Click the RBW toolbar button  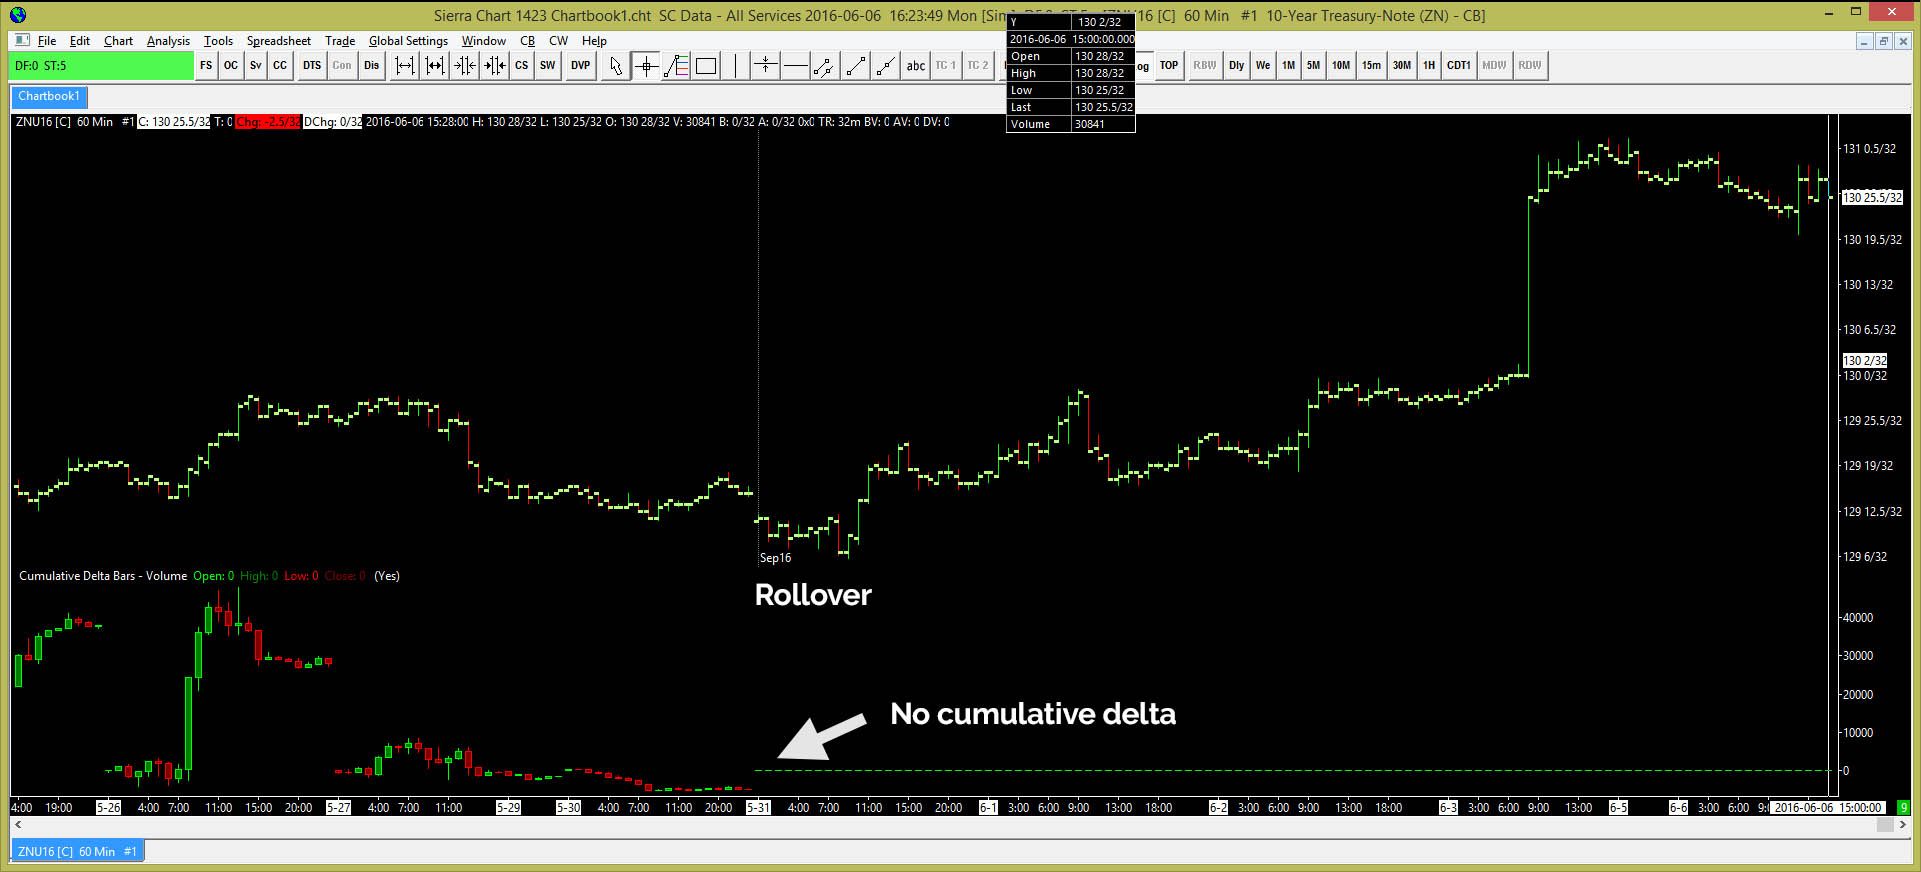[x=1205, y=66]
